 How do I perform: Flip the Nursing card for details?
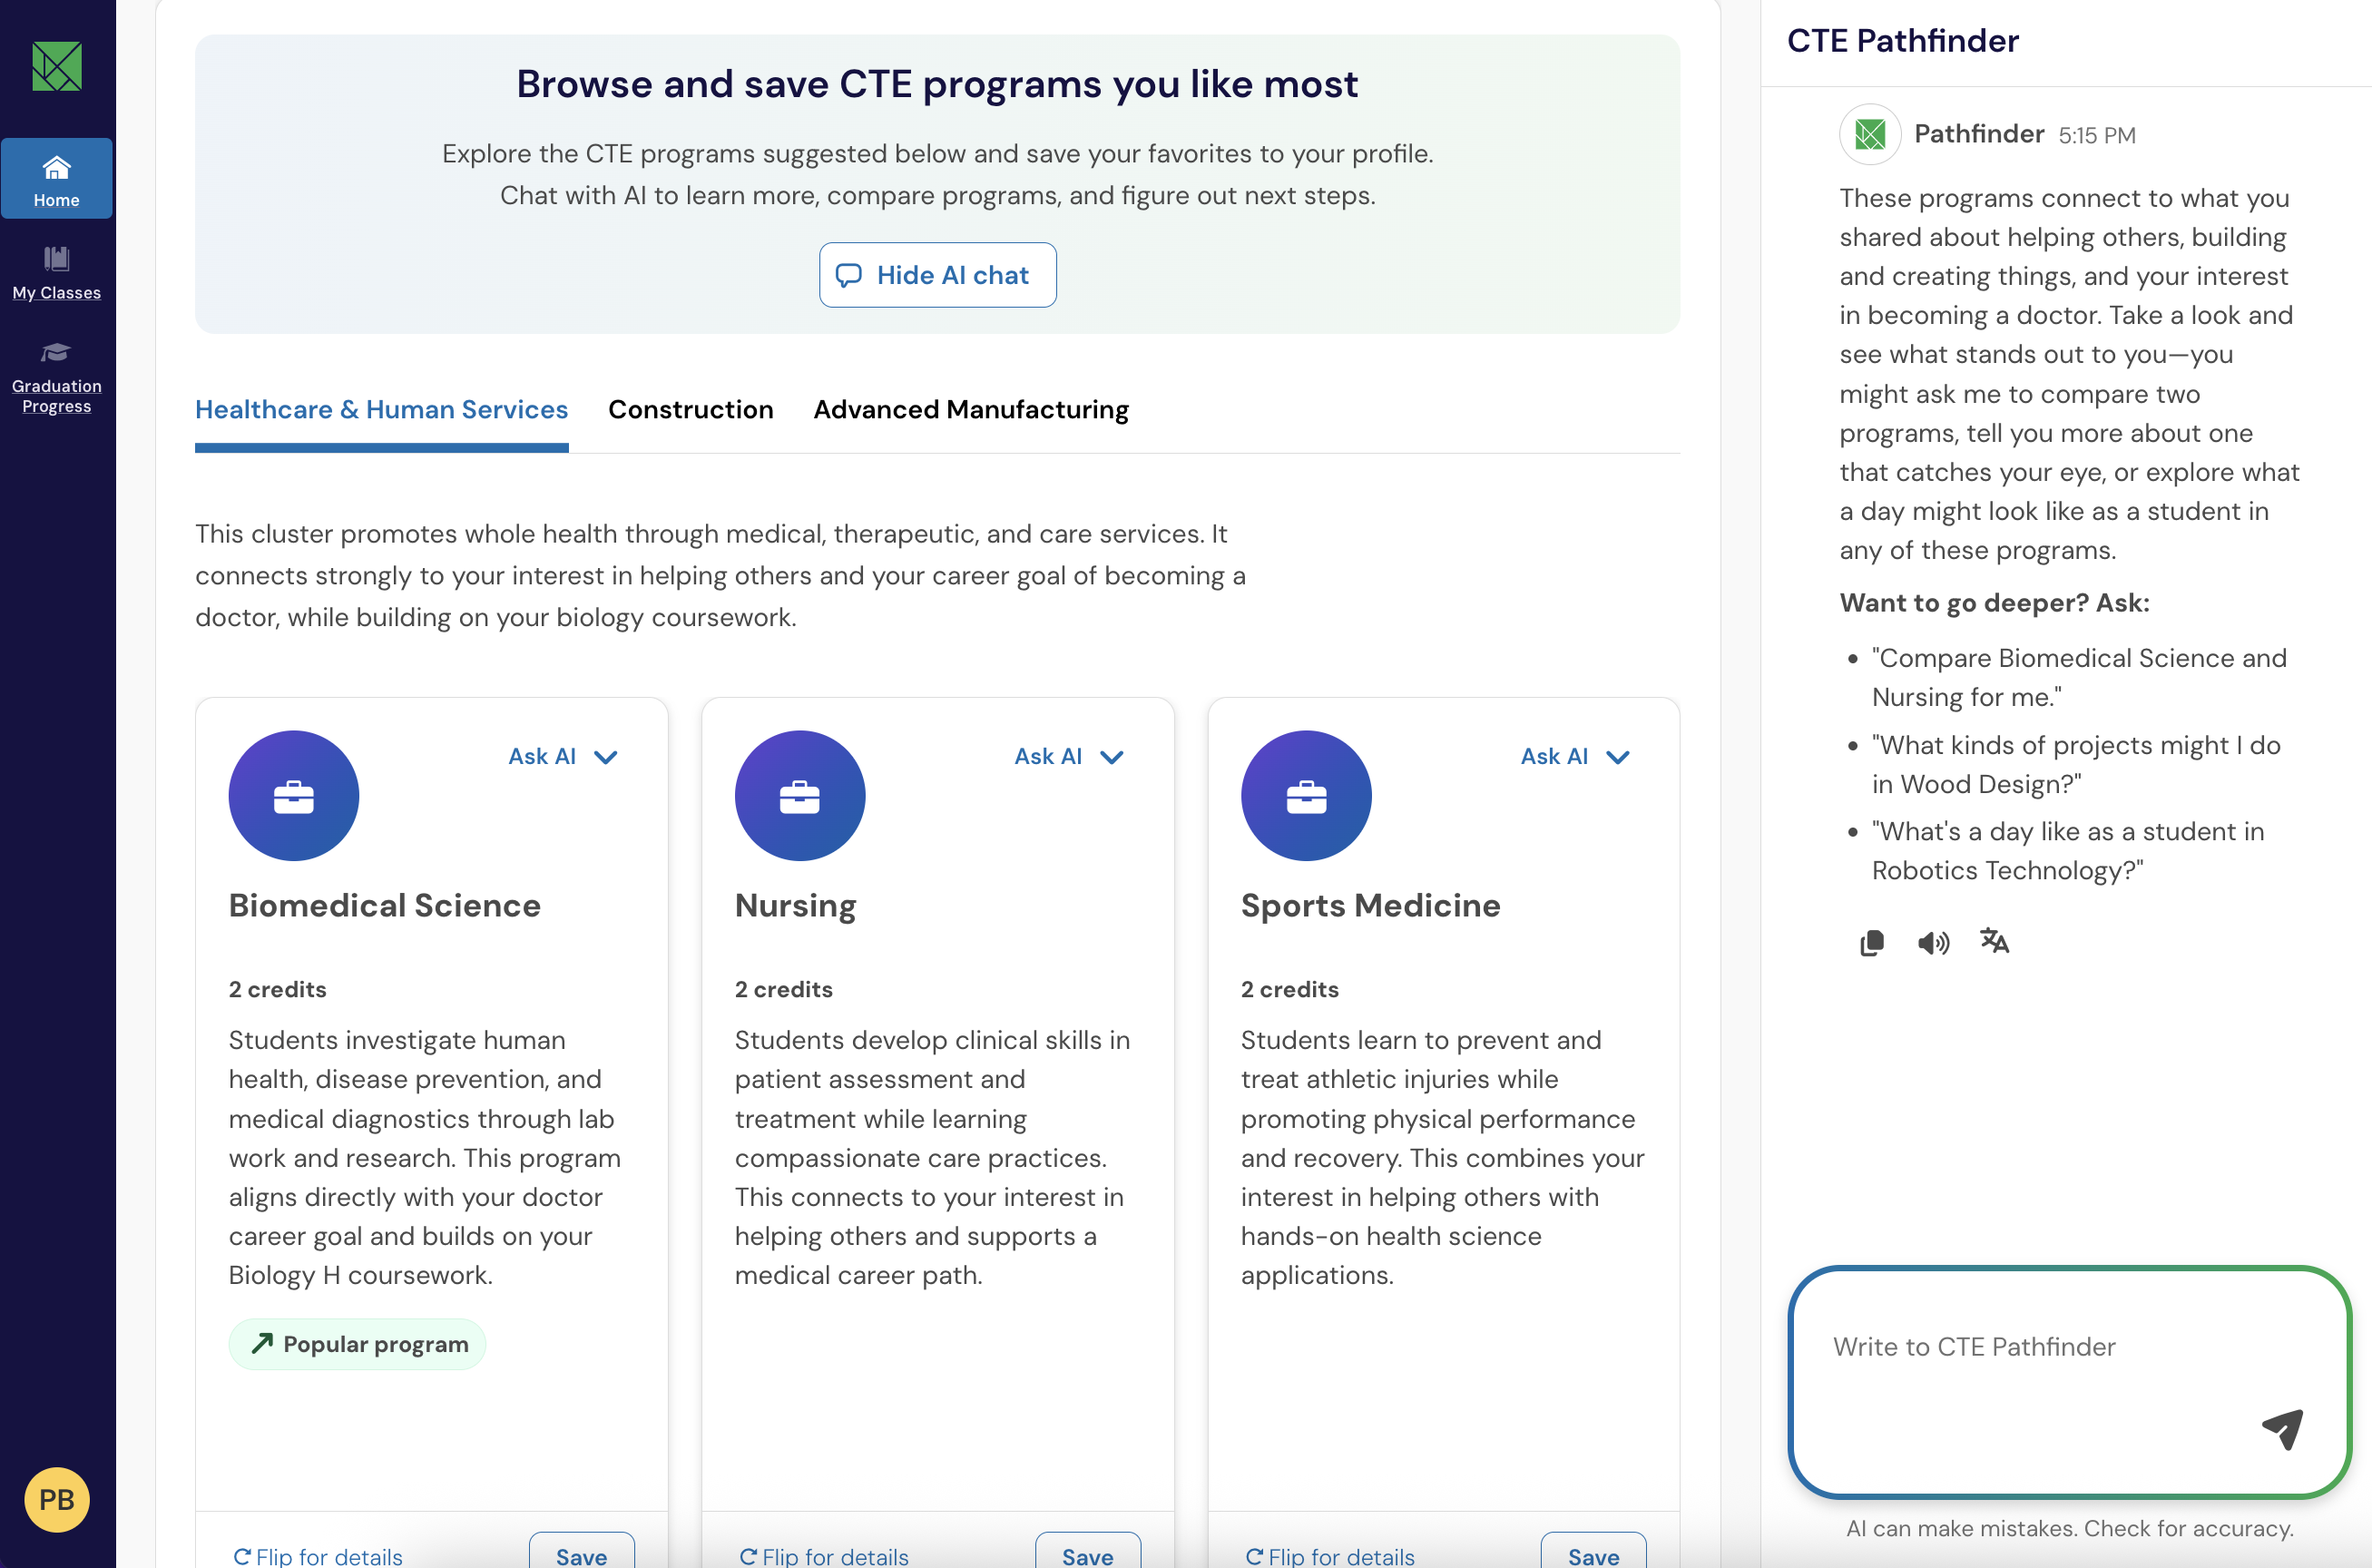824,1555
